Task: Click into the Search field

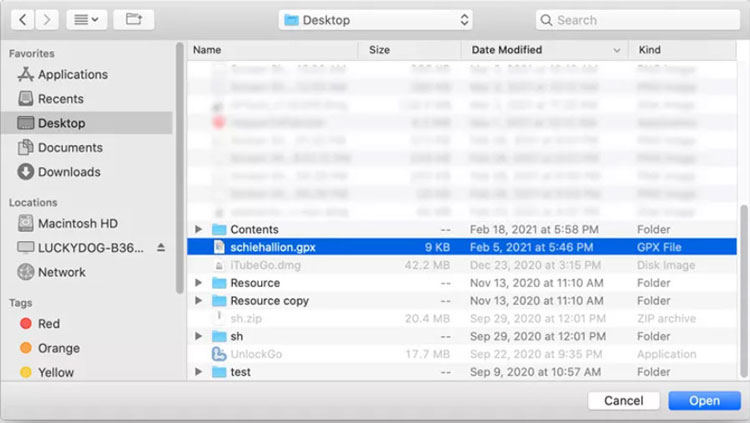Action: coord(638,20)
